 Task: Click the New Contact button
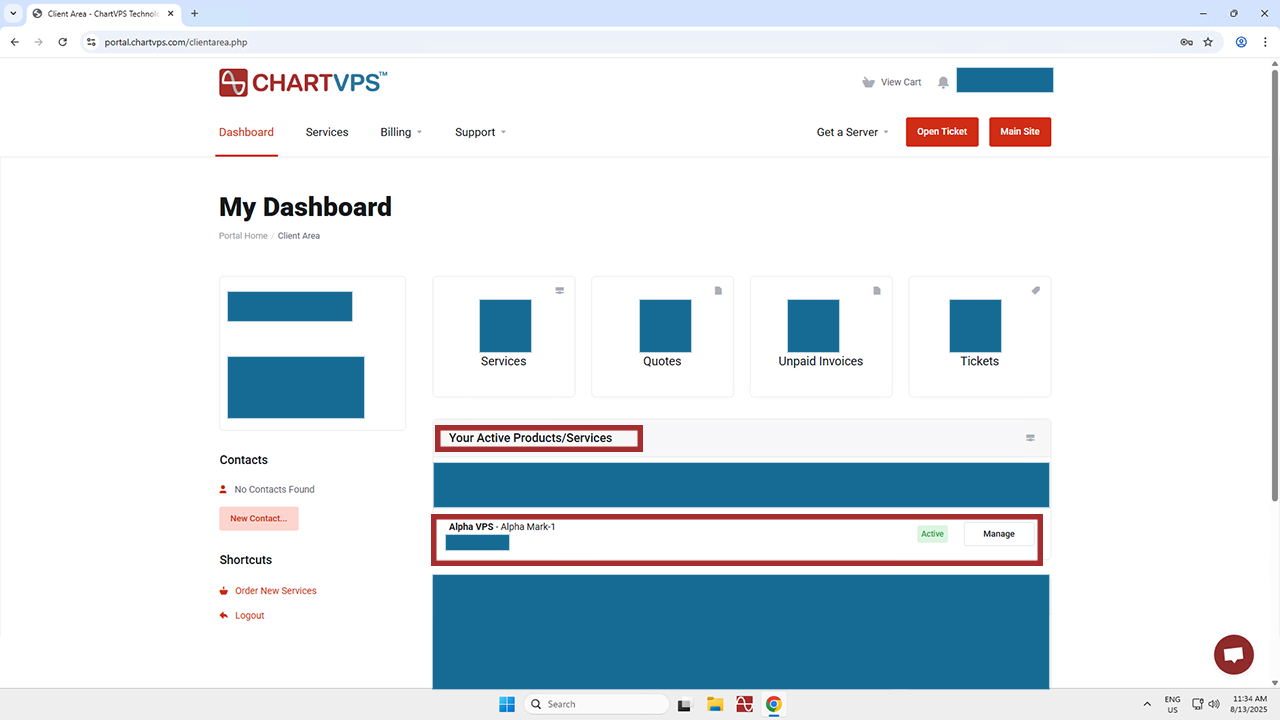[258, 518]
